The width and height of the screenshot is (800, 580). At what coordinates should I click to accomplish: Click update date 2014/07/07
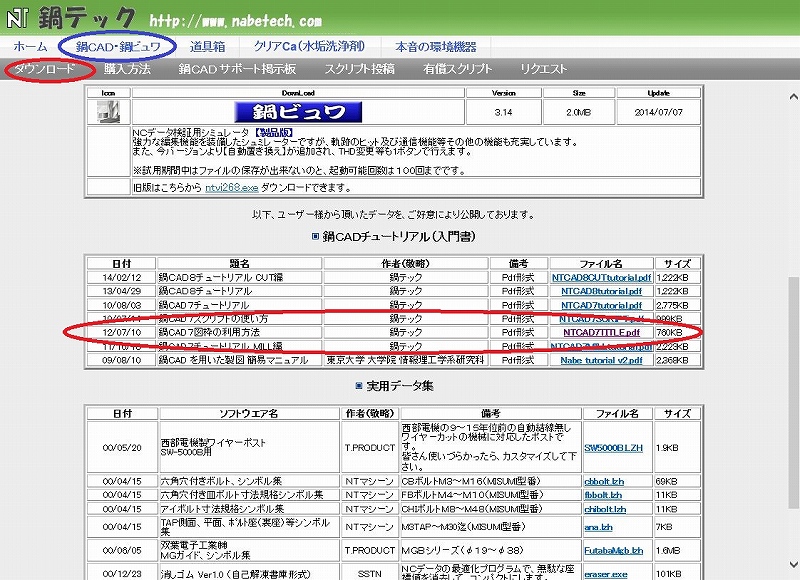[x=658, y=112]
